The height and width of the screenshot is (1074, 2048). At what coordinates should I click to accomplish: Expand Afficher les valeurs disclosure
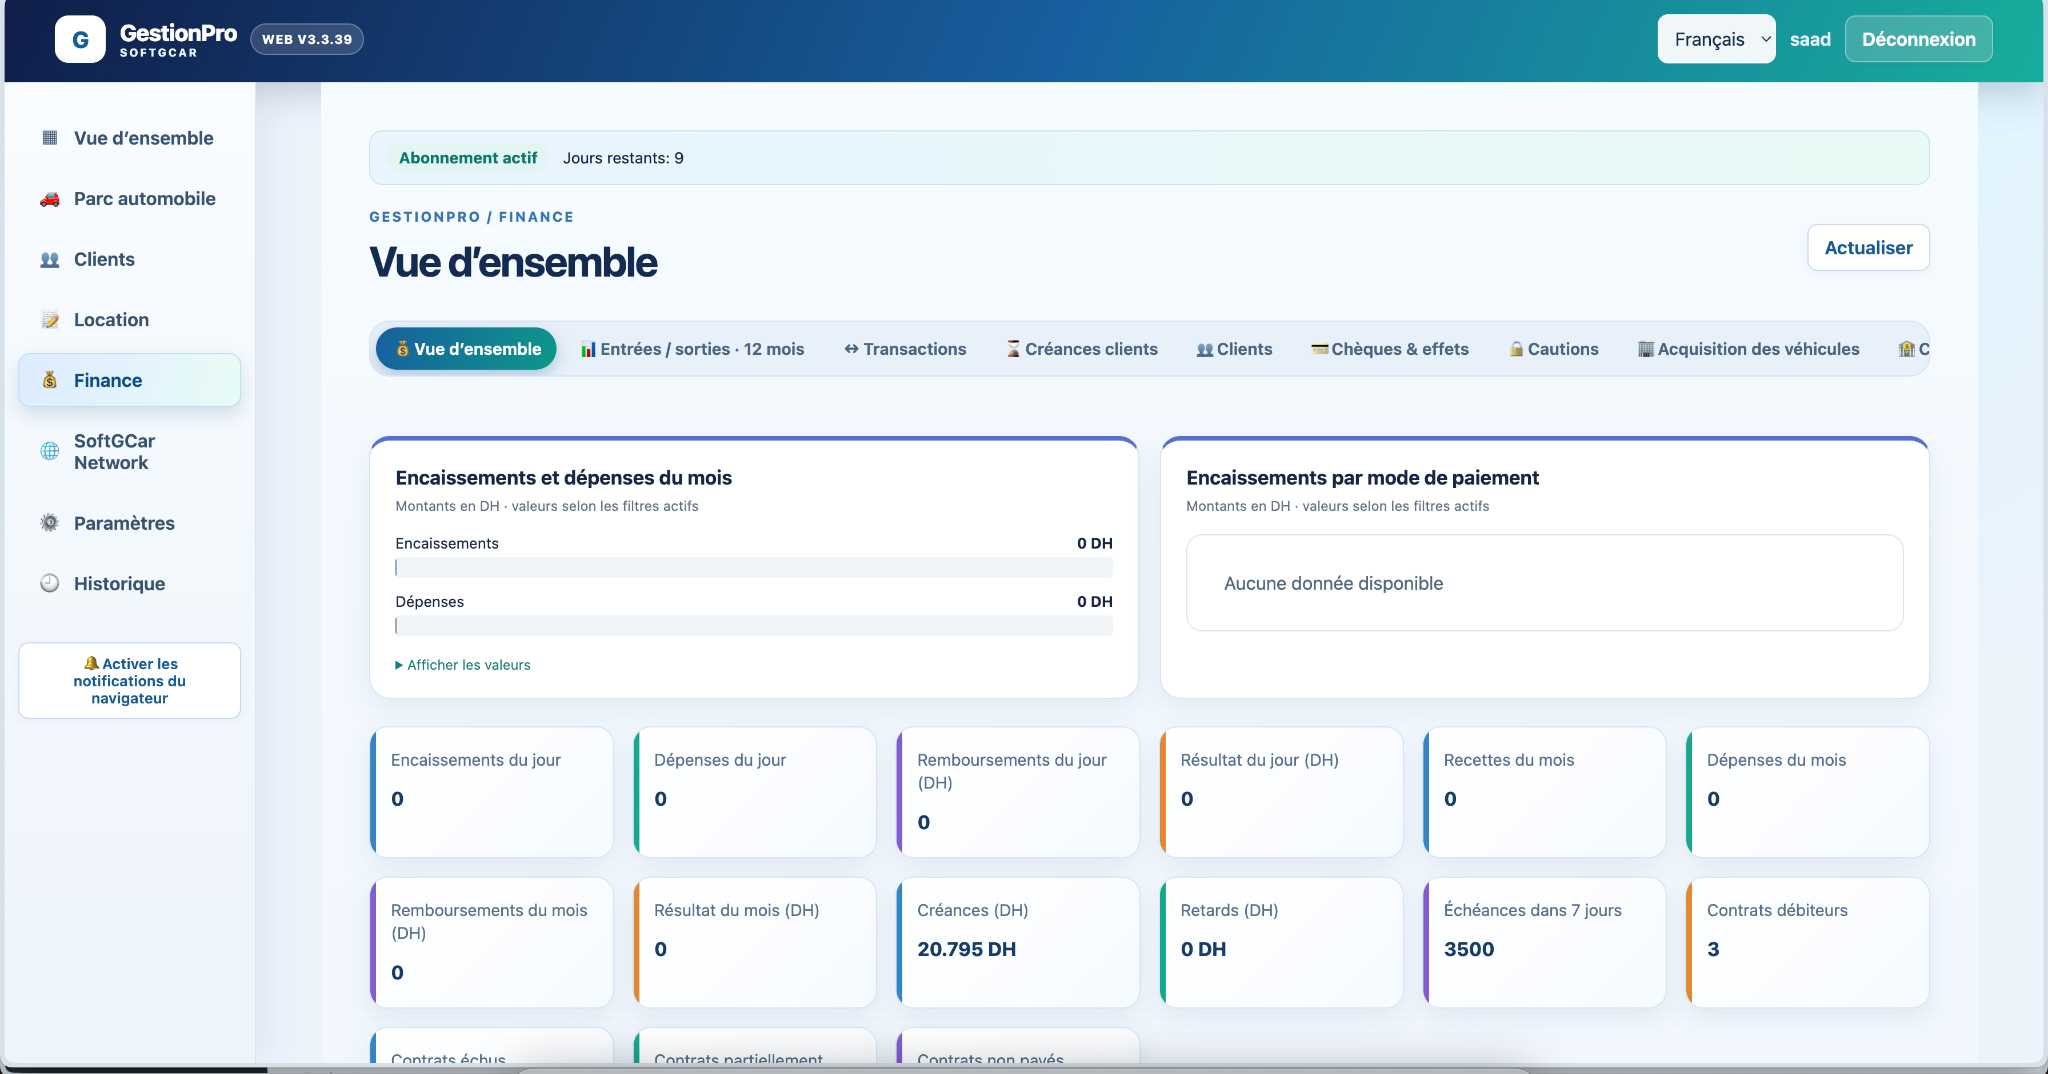click(463, 665)
